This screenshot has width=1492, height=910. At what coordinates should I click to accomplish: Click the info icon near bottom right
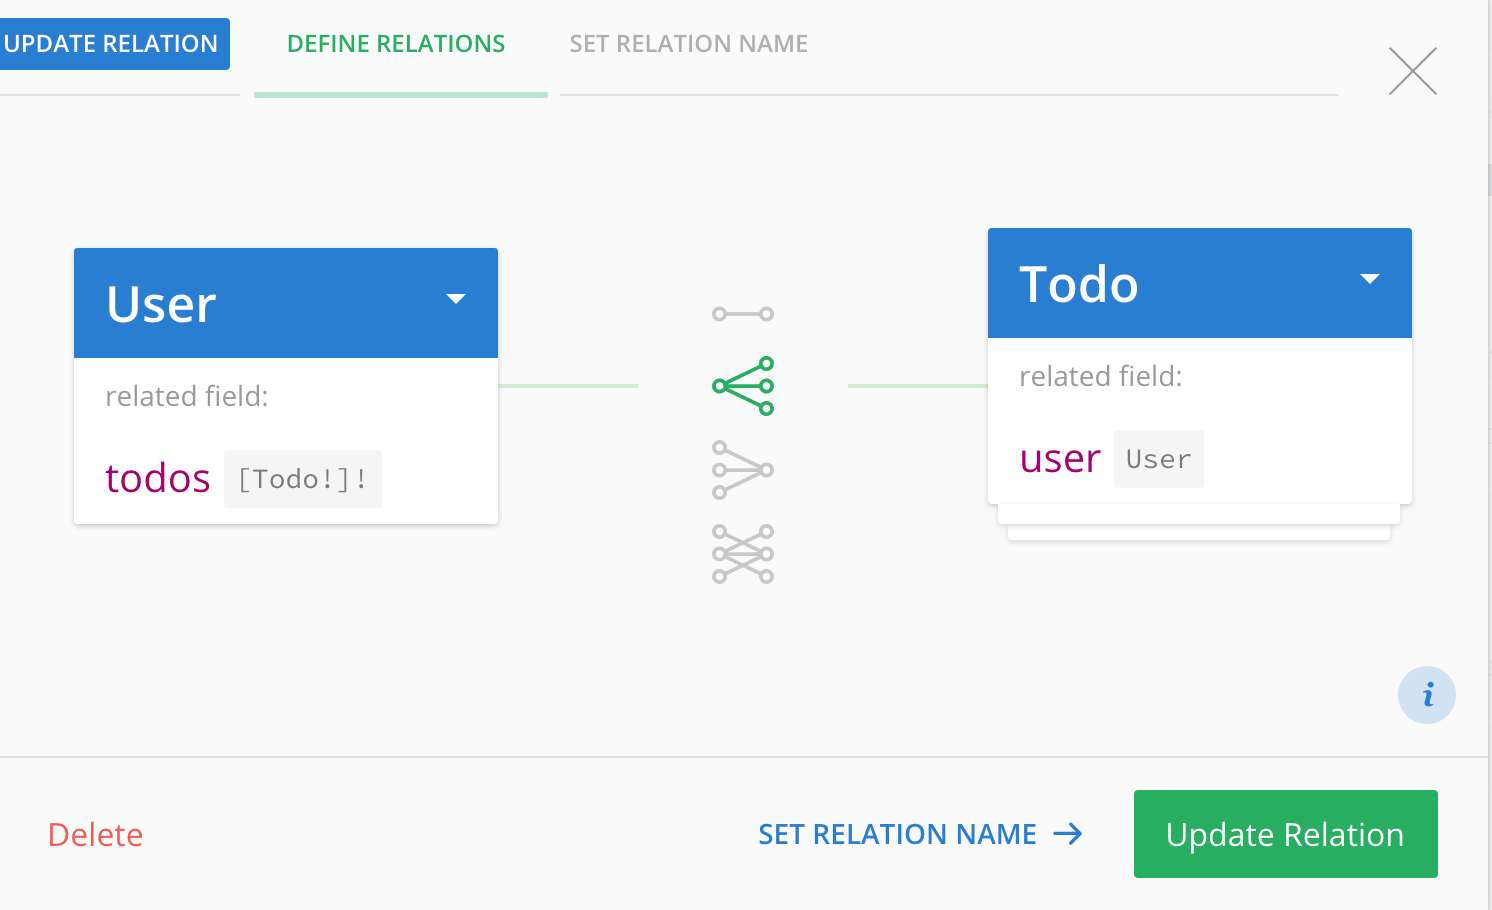coord(1427,695)
